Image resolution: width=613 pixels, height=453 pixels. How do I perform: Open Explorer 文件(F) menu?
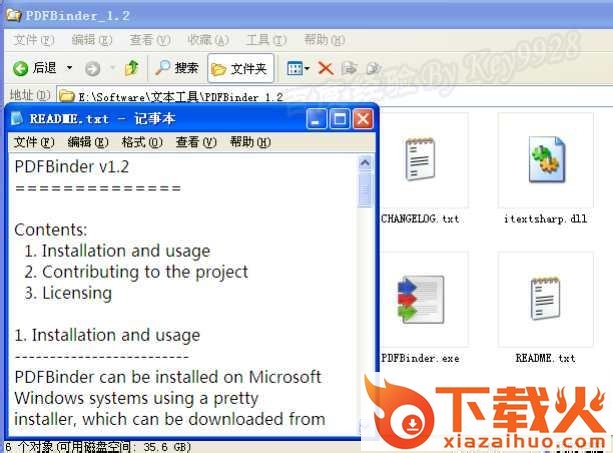[34, 40]
